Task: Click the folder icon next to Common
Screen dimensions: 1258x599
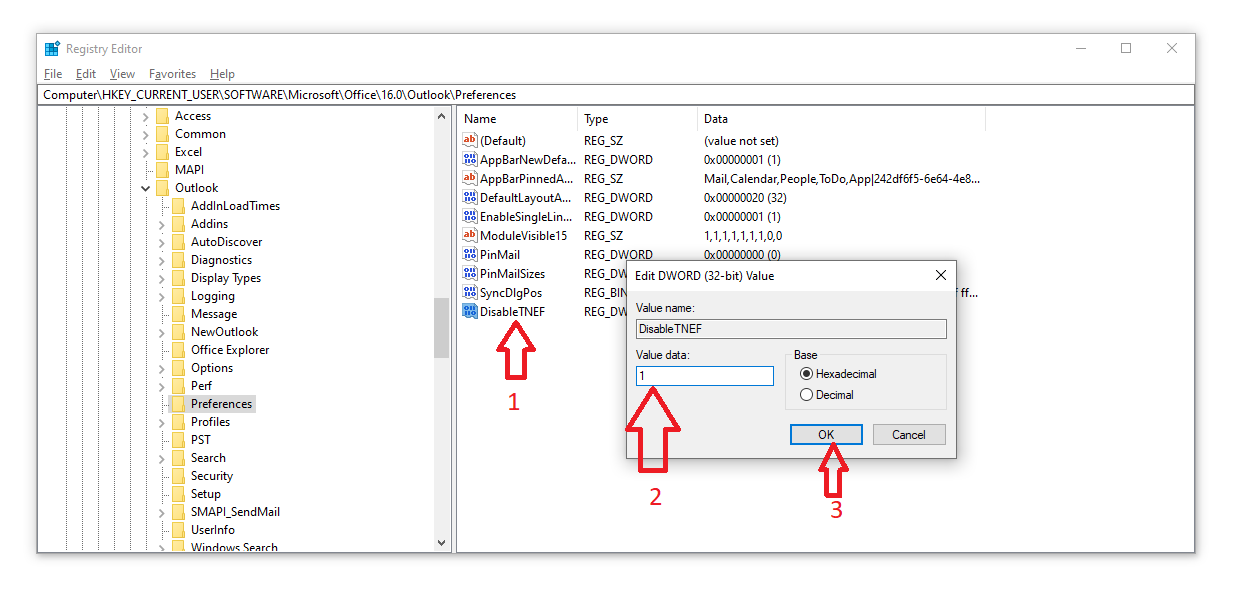Action: pos(163,134)
